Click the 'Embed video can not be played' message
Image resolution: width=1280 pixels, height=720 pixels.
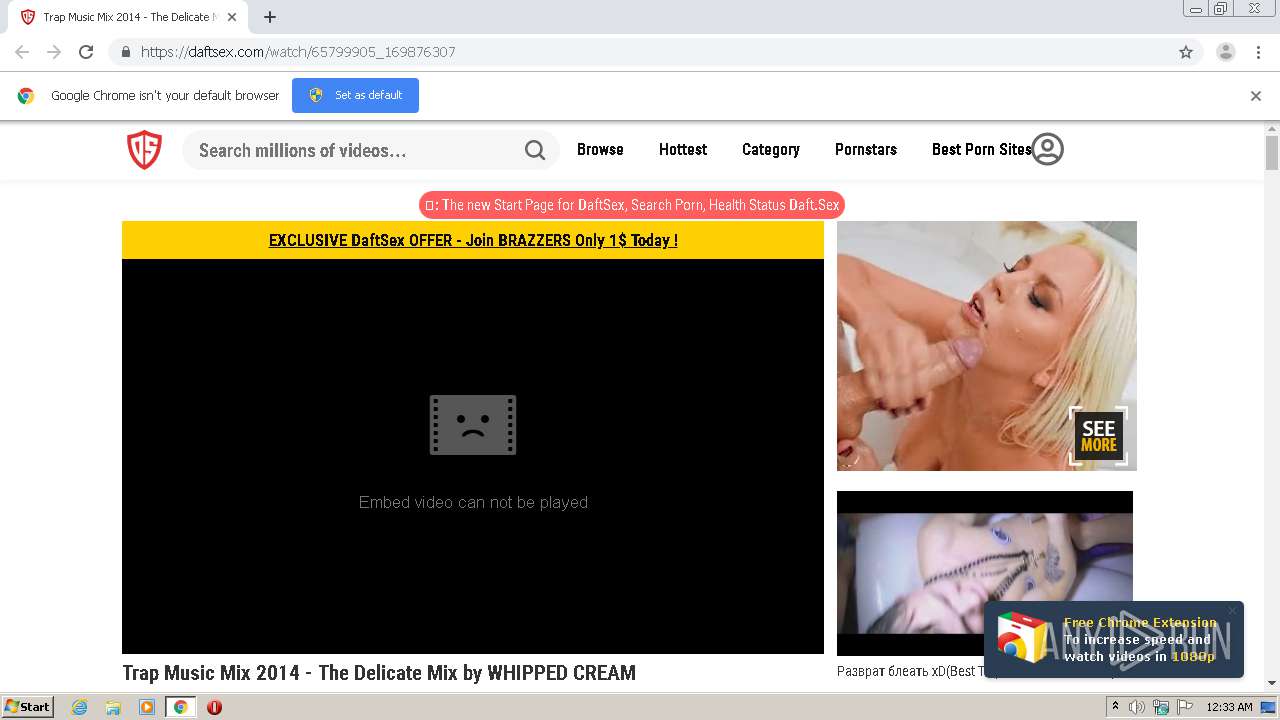tap(473, 502)
